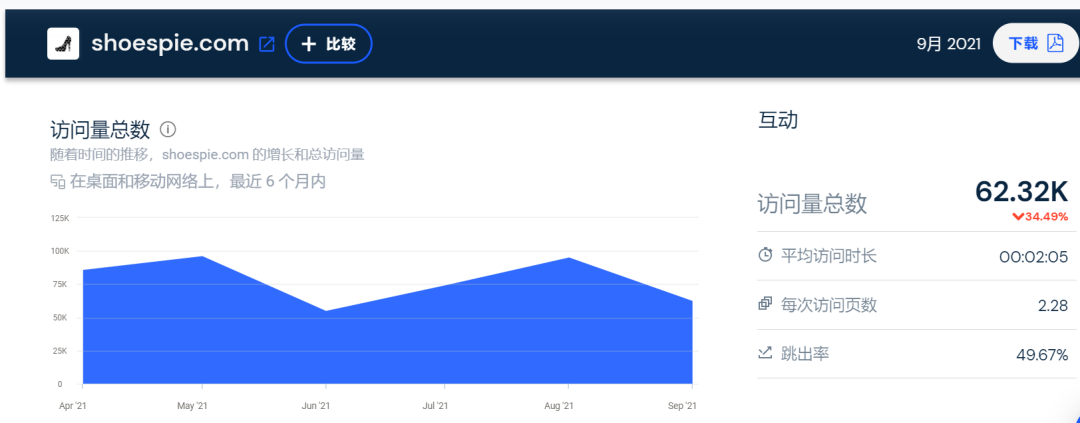Click the PDF icon in download button

pyautogui.click(x=1055, y=43)
